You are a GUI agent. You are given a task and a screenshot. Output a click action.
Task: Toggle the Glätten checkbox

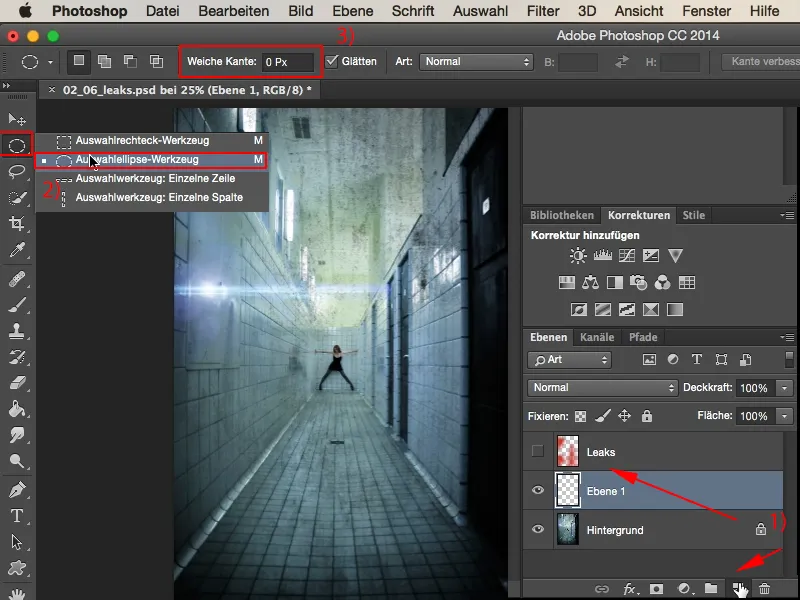[332, 61]
